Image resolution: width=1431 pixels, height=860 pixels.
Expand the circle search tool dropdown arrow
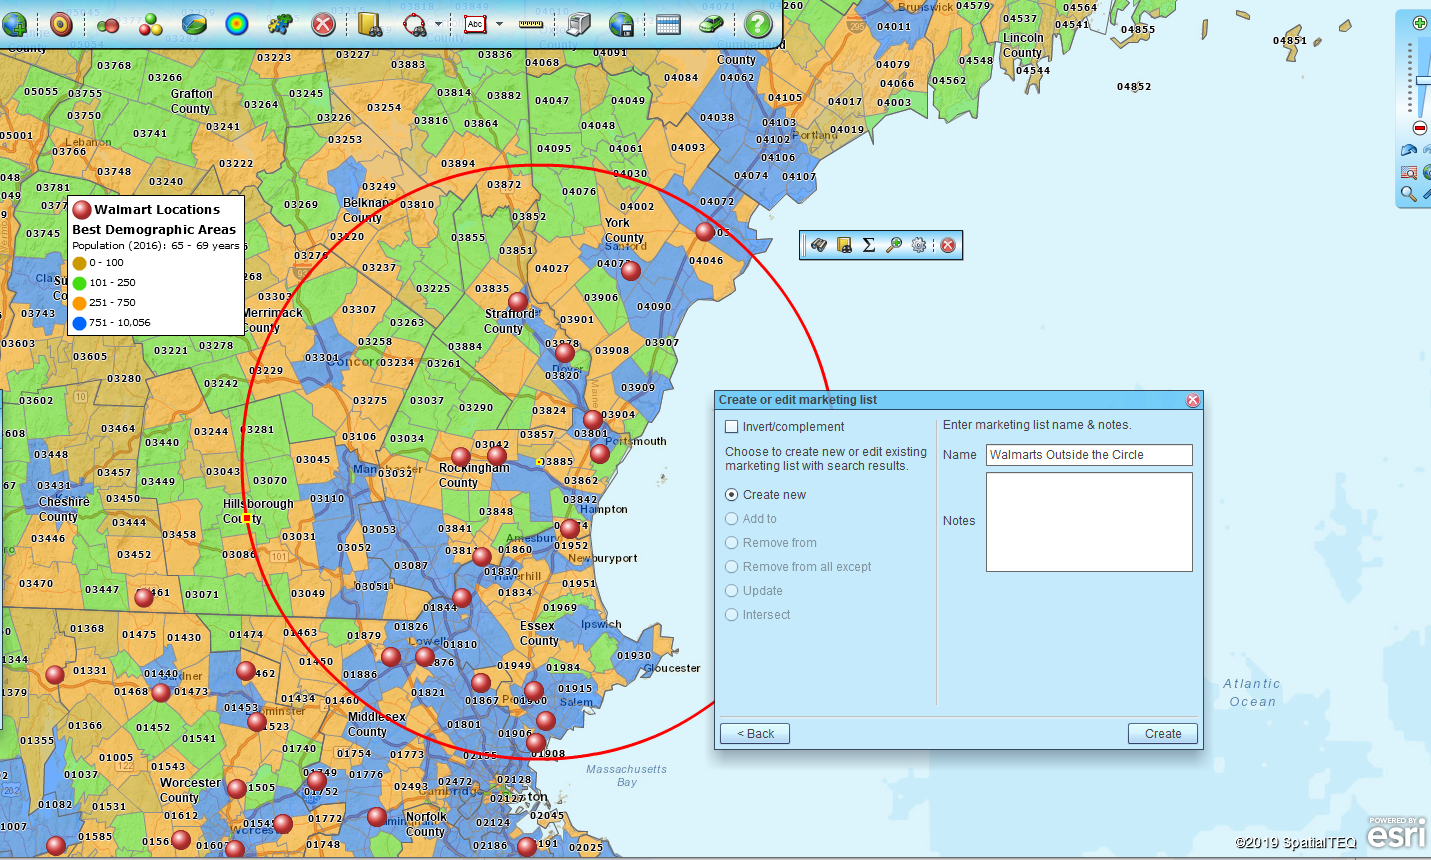[438, 24]
